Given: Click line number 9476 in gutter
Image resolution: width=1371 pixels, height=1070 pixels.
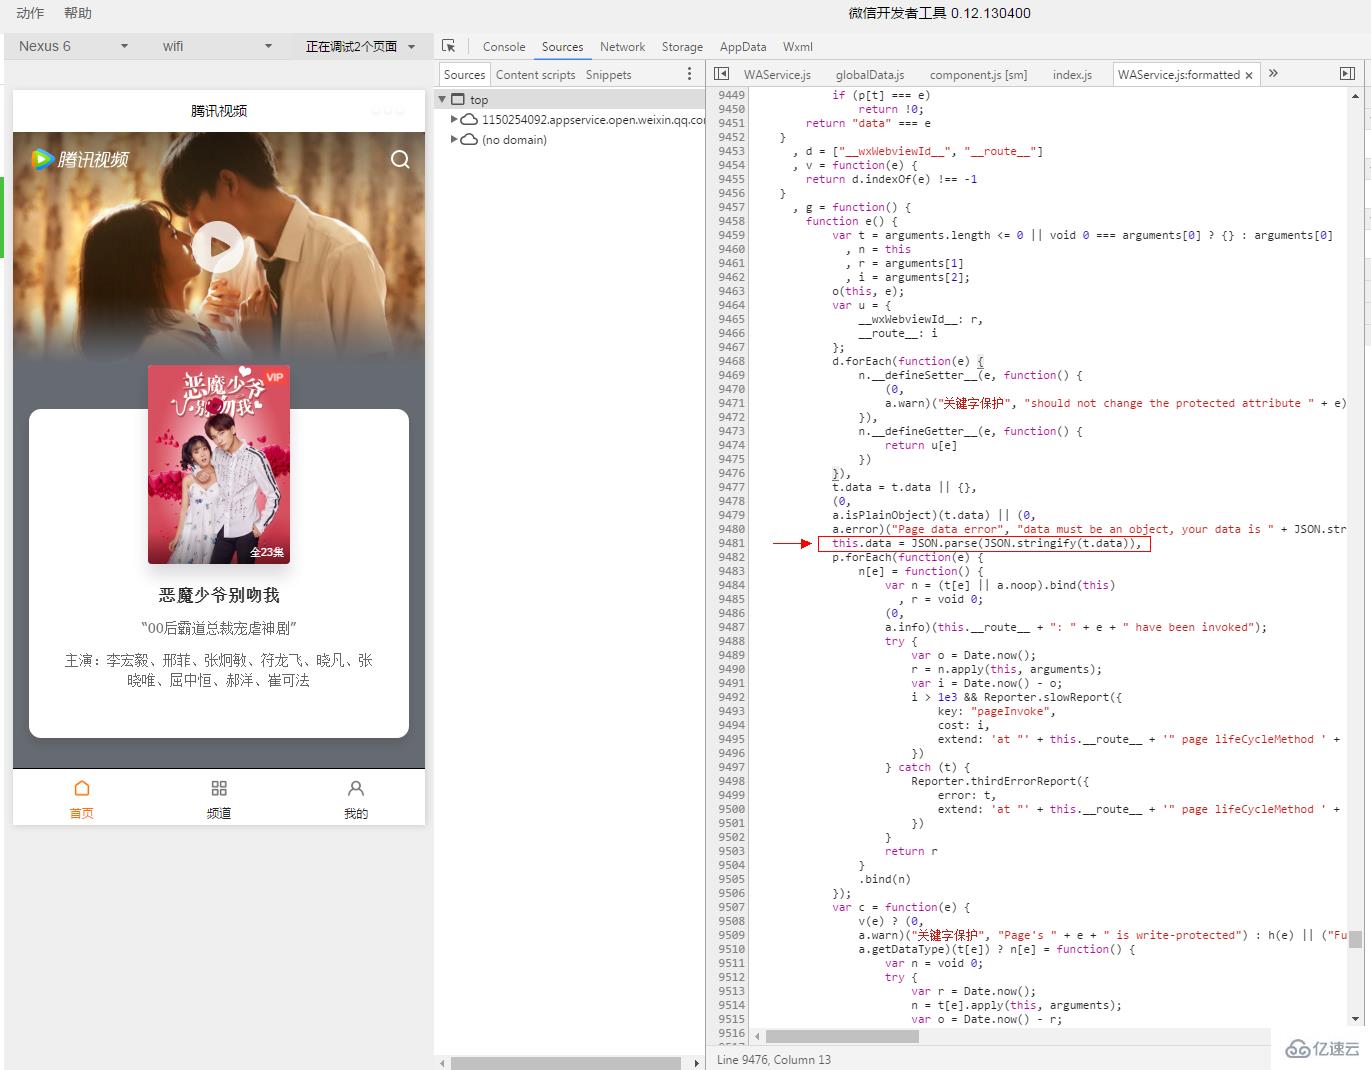Looking at the screenshot, I should (x=731, y=473).
